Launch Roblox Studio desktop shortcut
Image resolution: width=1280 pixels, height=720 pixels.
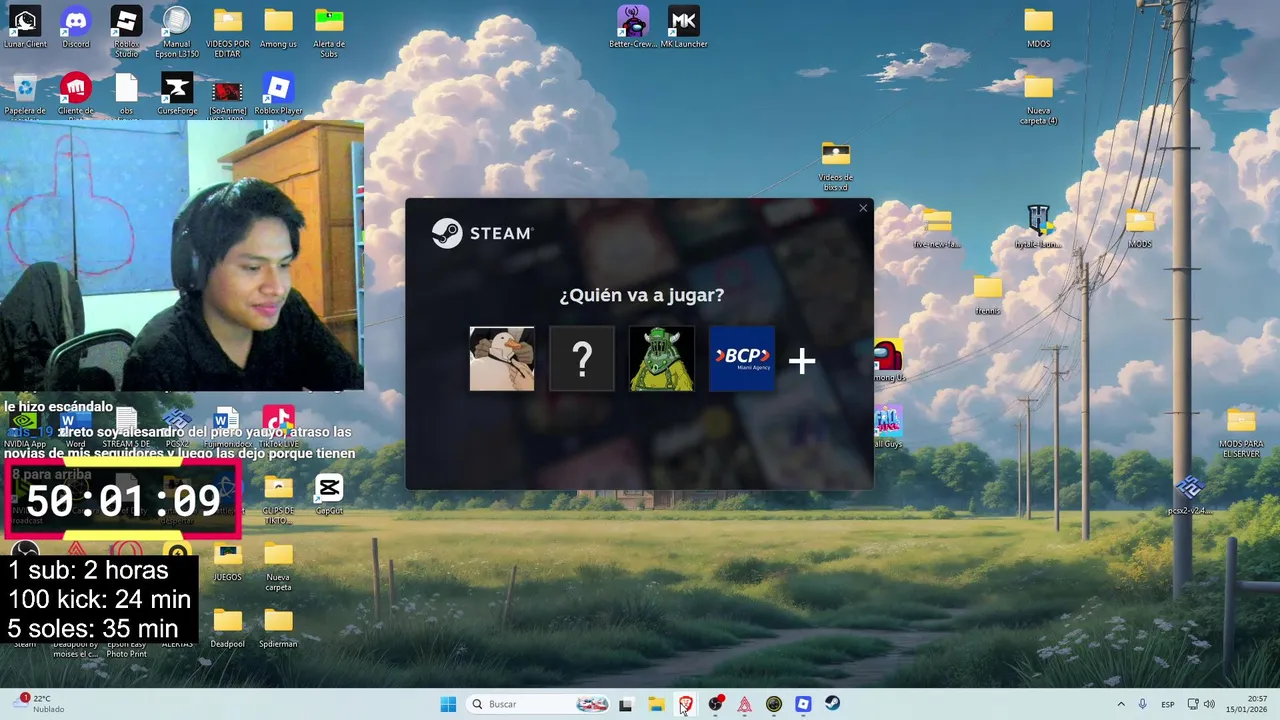pos(126,31)
